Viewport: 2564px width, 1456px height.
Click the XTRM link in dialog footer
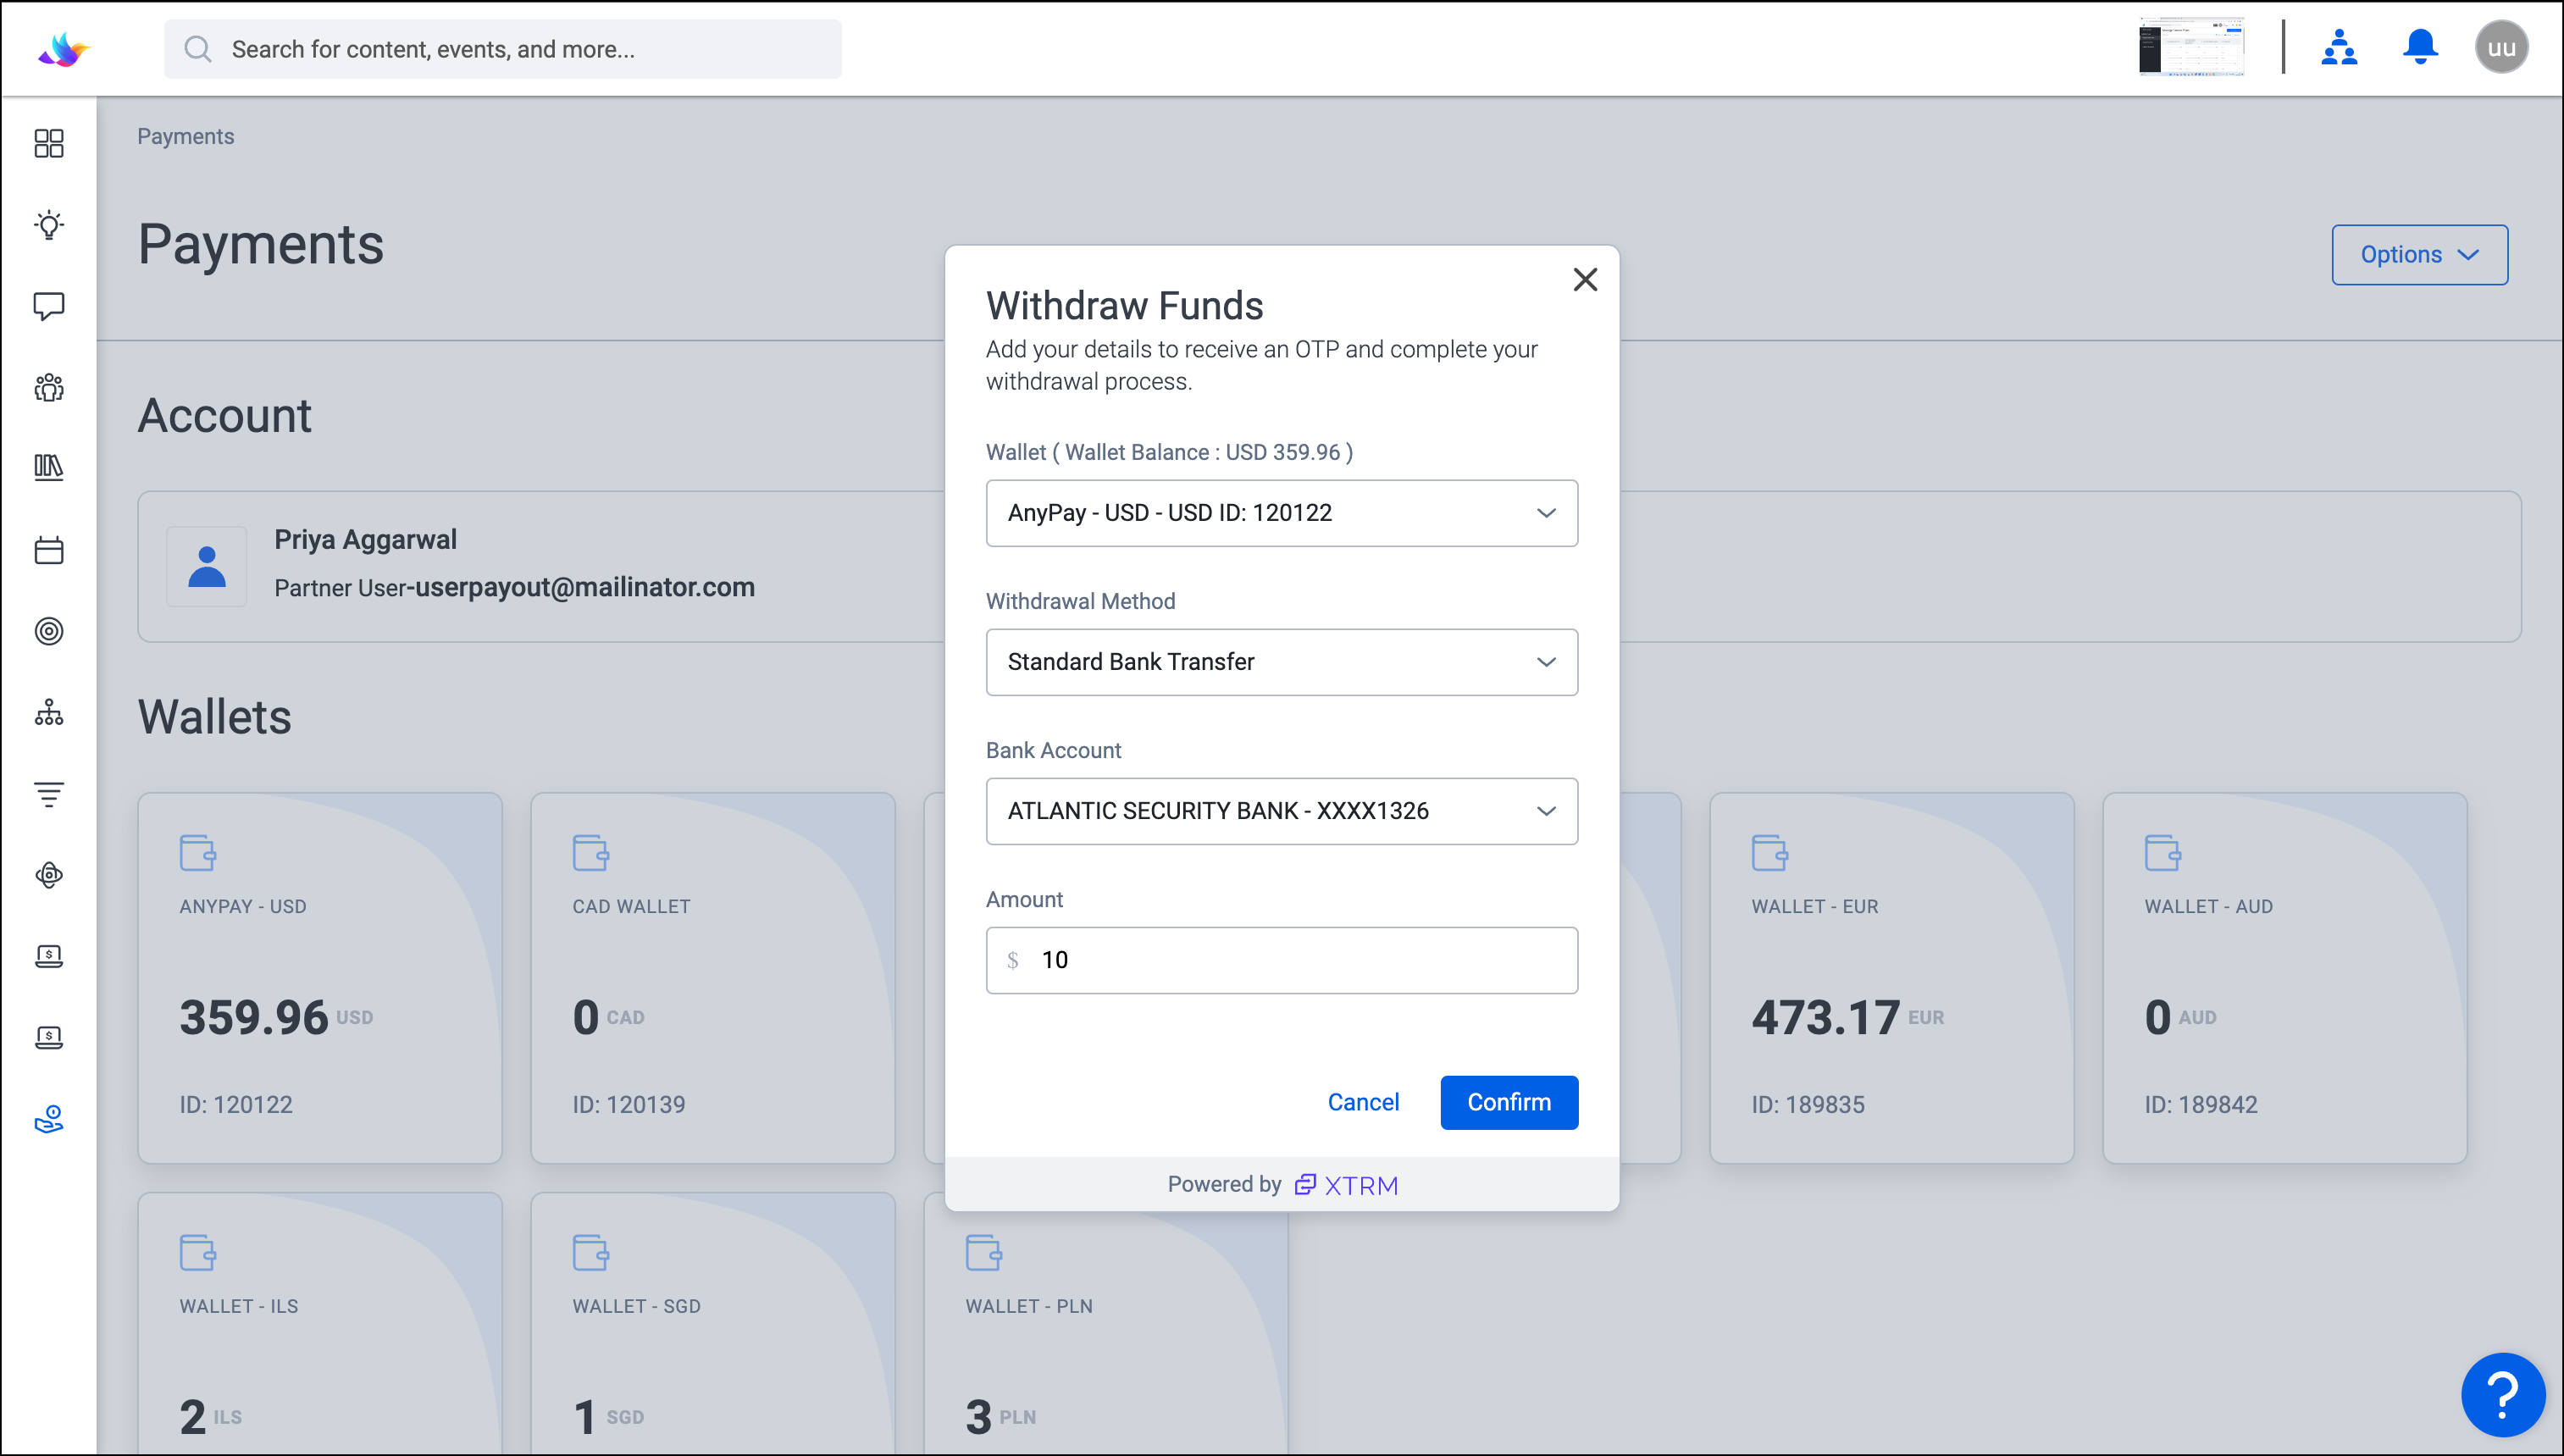1346,1185
